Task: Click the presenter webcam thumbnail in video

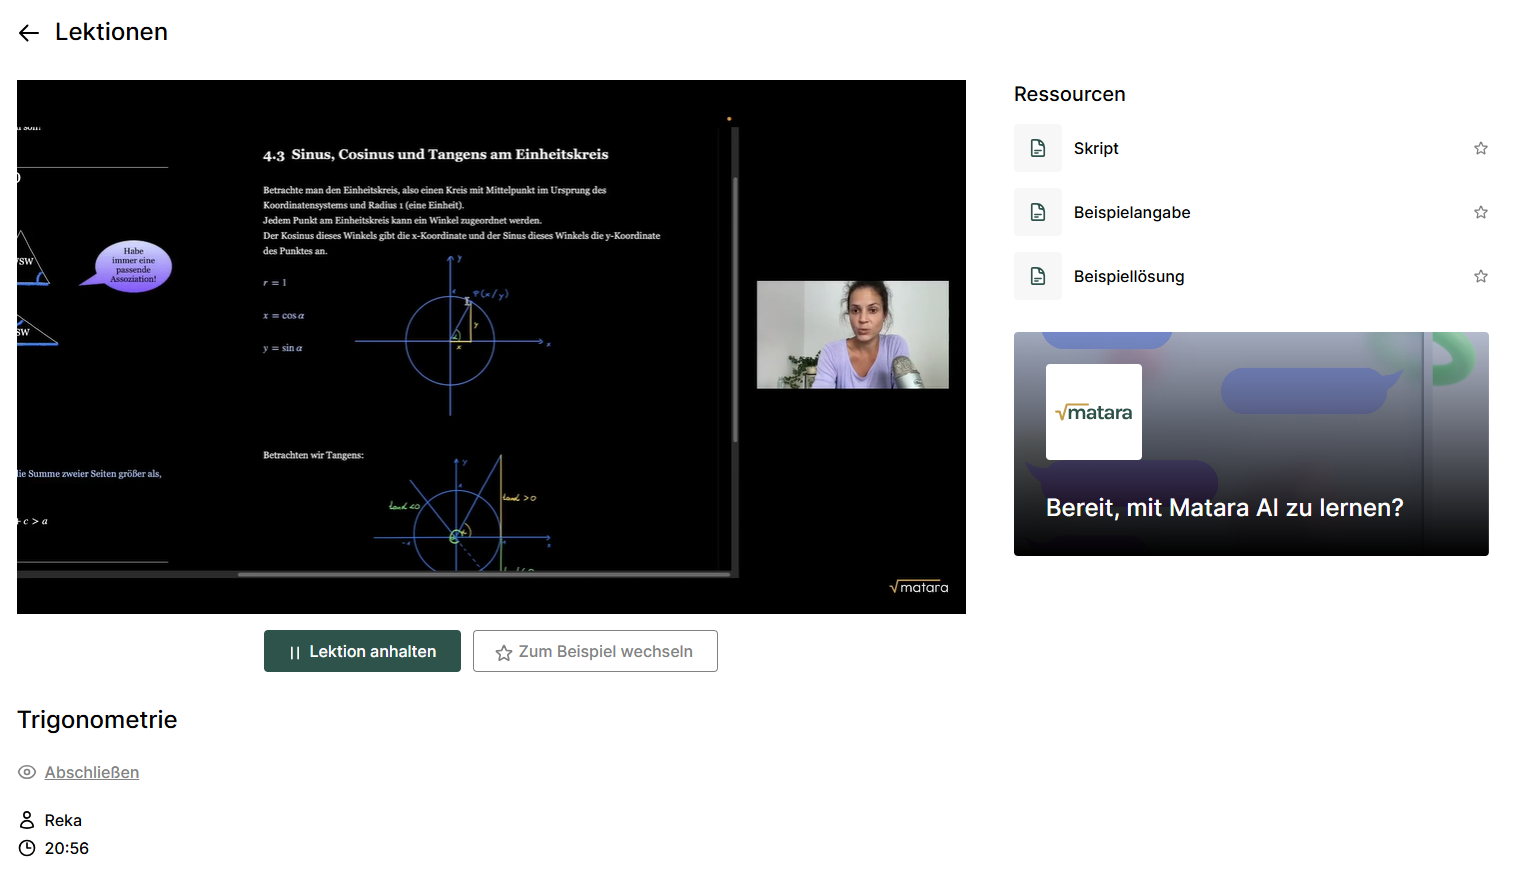Action: click(x=852, y=334)
